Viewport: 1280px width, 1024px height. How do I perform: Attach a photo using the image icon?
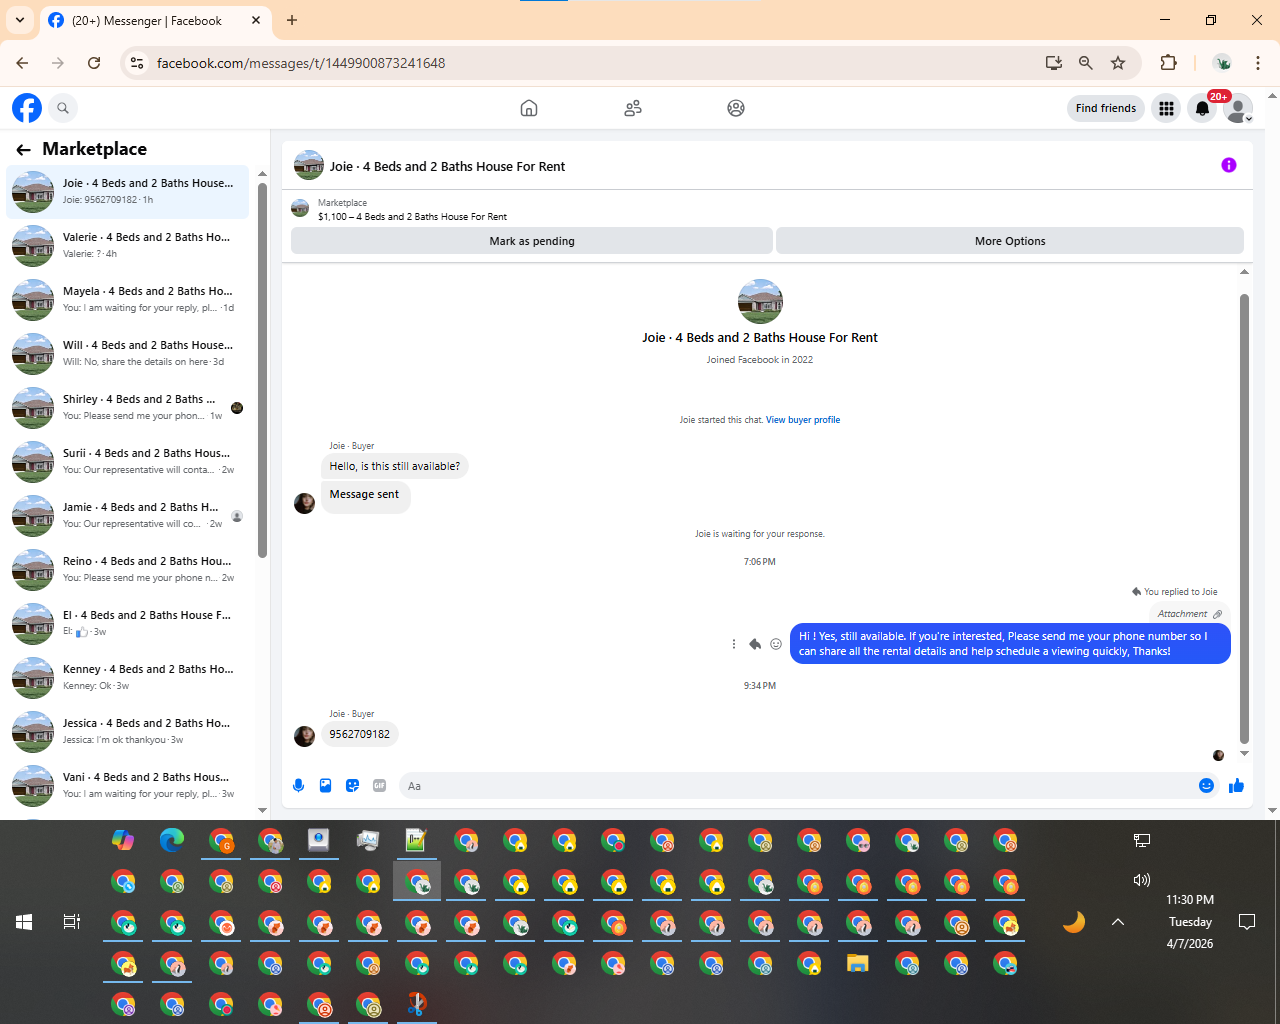tap(325, 786)
